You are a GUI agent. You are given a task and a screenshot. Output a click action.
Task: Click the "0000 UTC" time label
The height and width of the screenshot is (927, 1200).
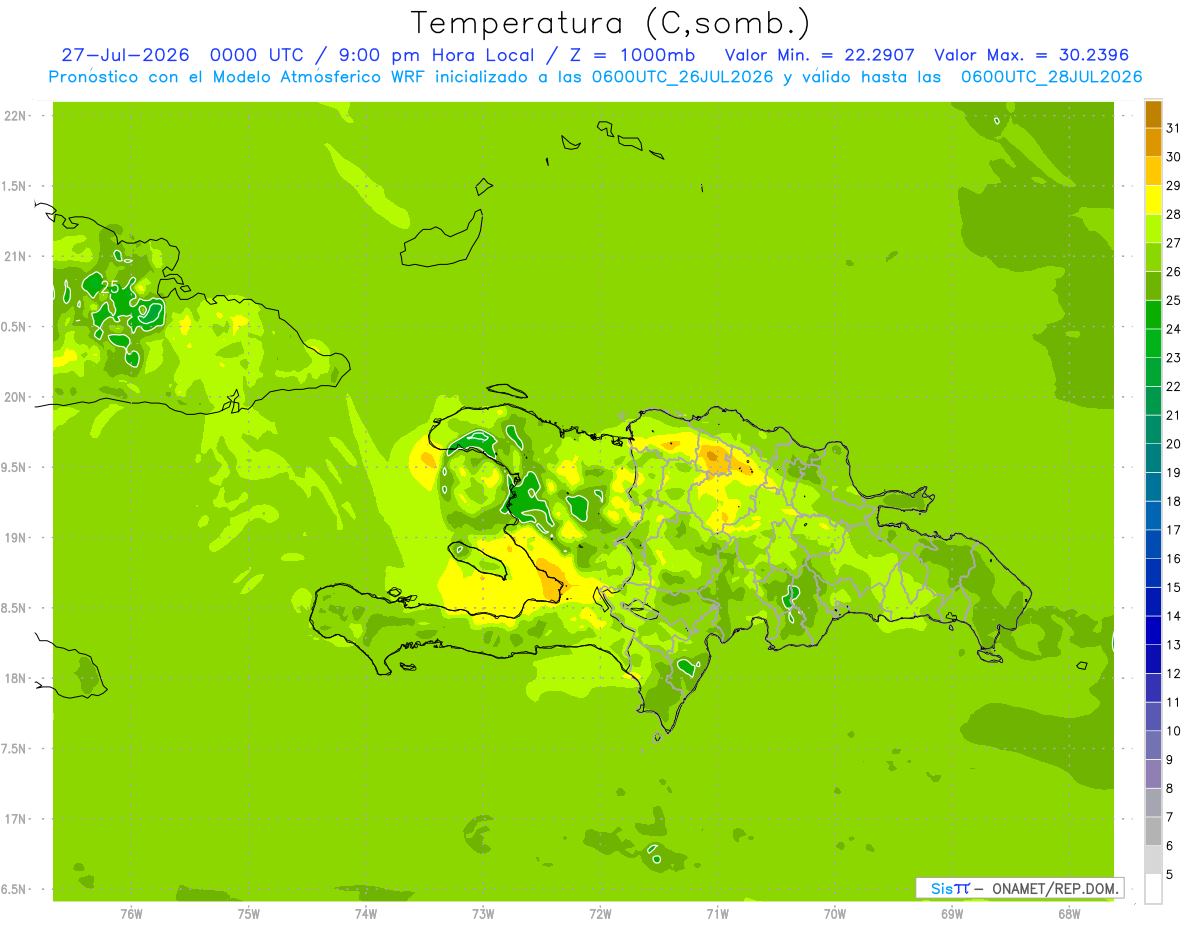(255, 55)
